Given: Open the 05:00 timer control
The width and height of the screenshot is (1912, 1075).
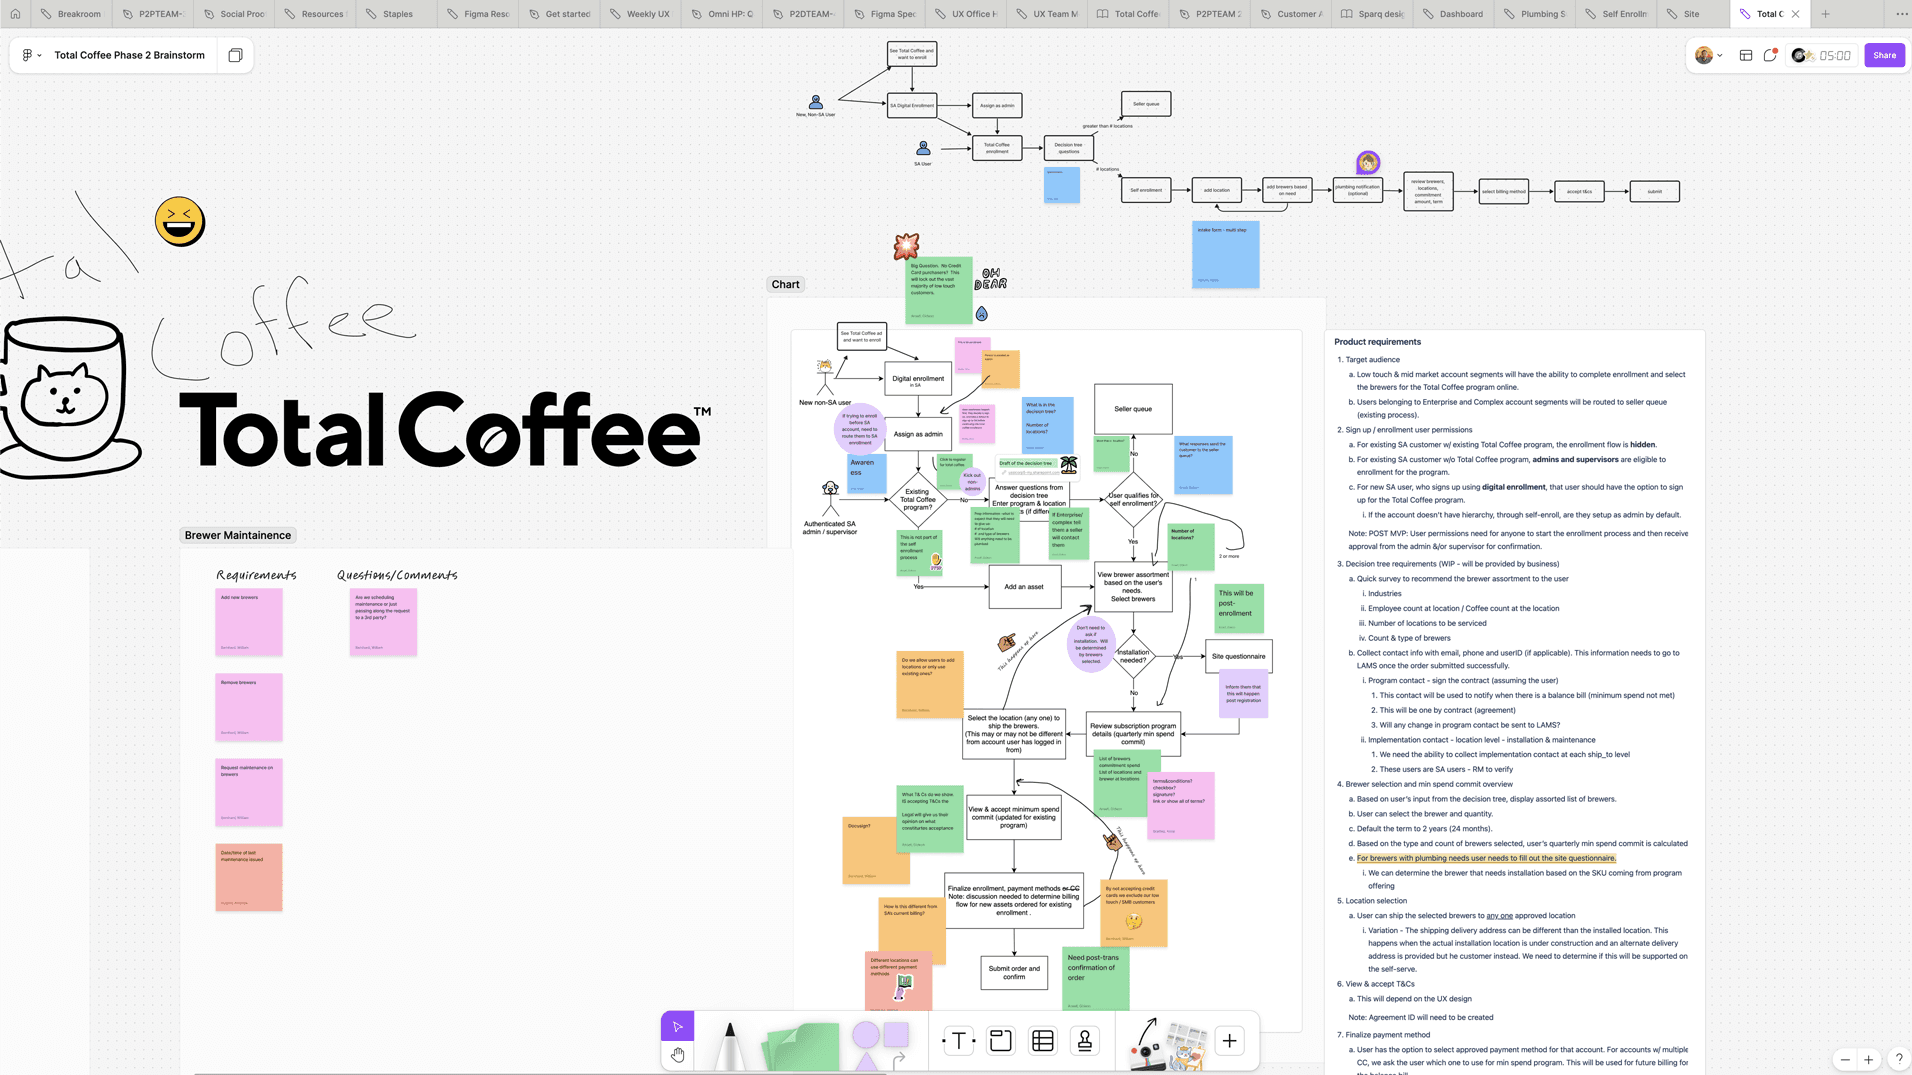Looking at the screenshot, I should point(1822,55).
